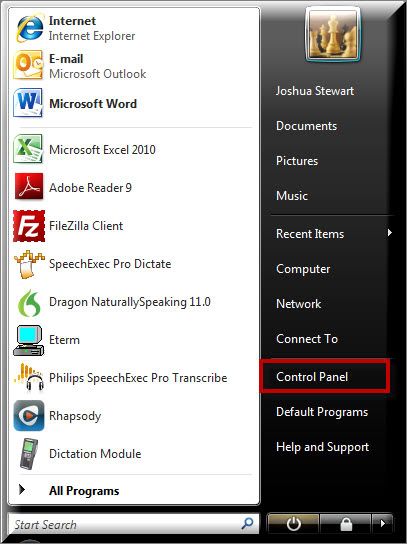Image resolution: width=407 pixels, height=544 pixels.
Task: Expand shutdown options arrow next to lock
Action: [x=382, y=524]
